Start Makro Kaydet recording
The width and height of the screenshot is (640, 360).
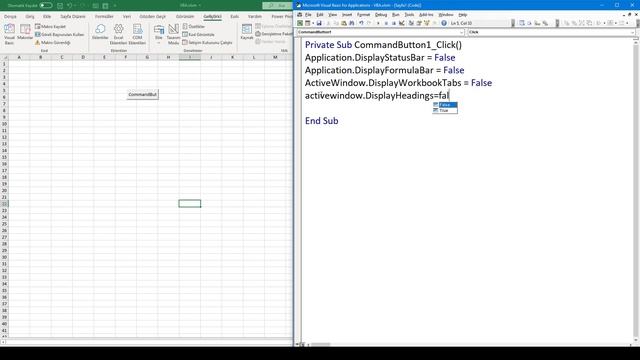tap(50, 27)
